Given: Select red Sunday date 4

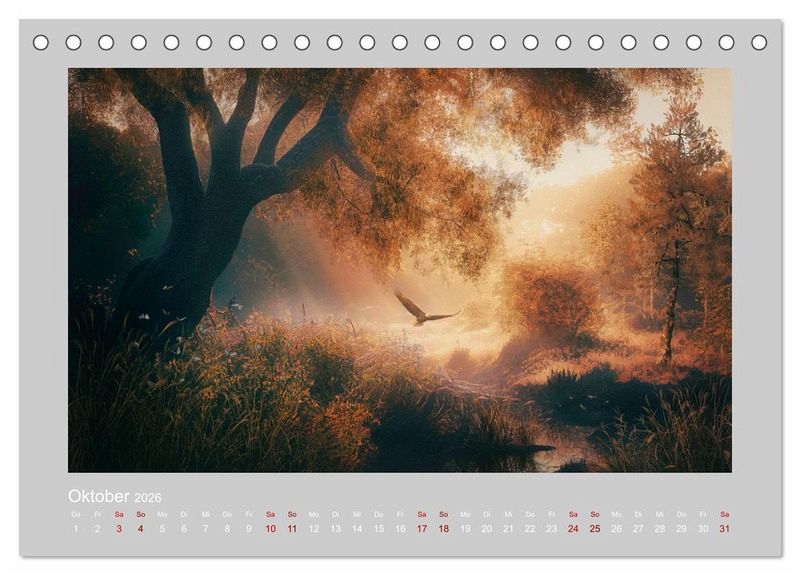Looking at the screenshot, I should [x=141, y=529].
